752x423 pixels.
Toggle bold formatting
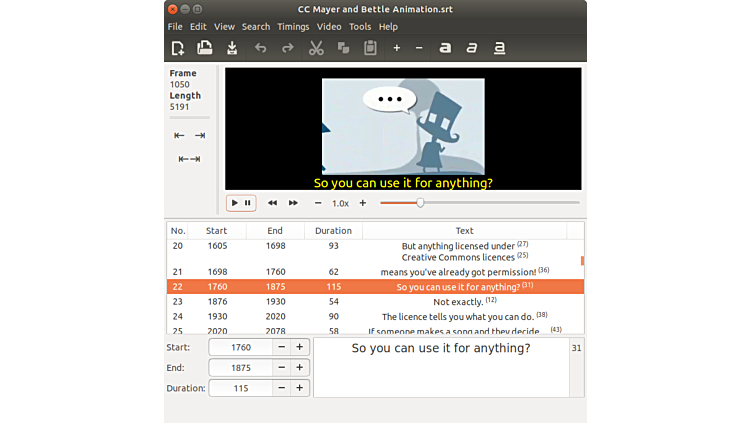click(445, 48)
